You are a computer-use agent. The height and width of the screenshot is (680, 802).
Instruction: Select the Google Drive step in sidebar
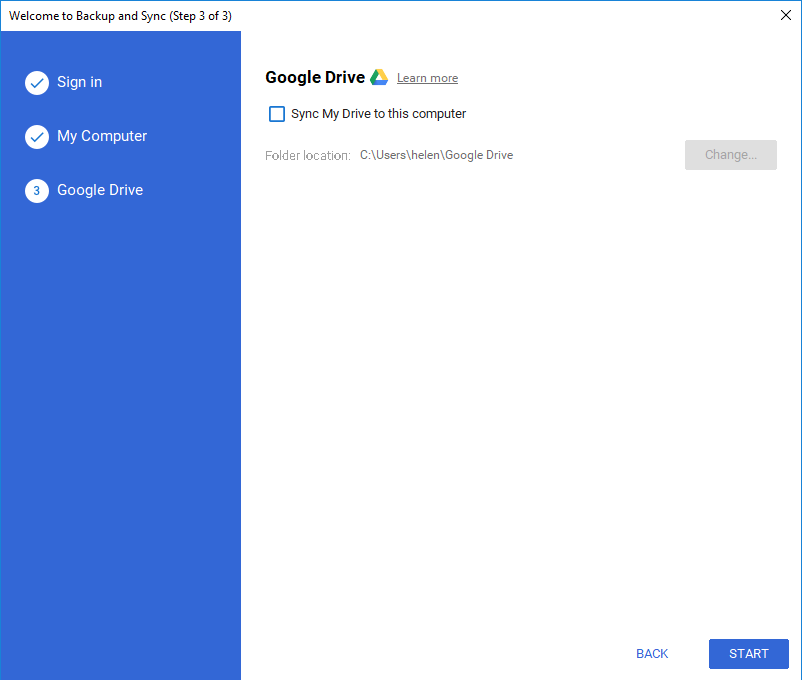click(x=100, y=190)
